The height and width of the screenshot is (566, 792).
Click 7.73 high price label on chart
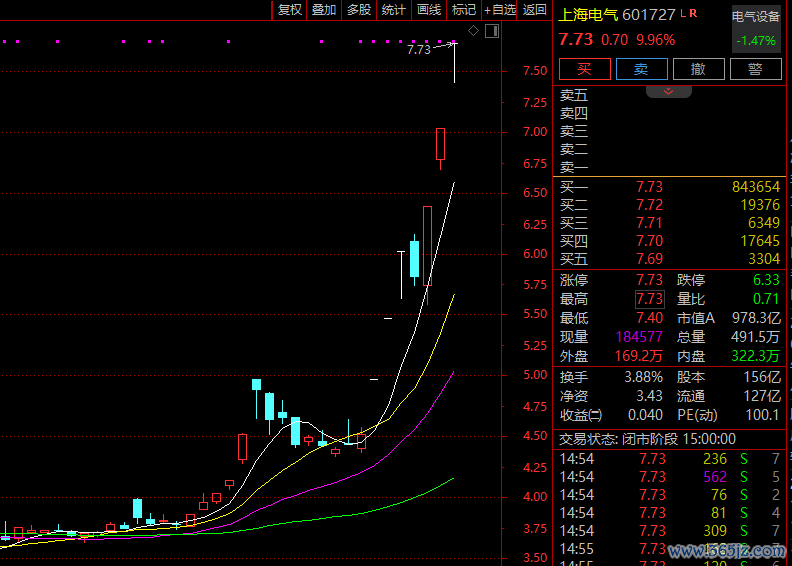419,49
